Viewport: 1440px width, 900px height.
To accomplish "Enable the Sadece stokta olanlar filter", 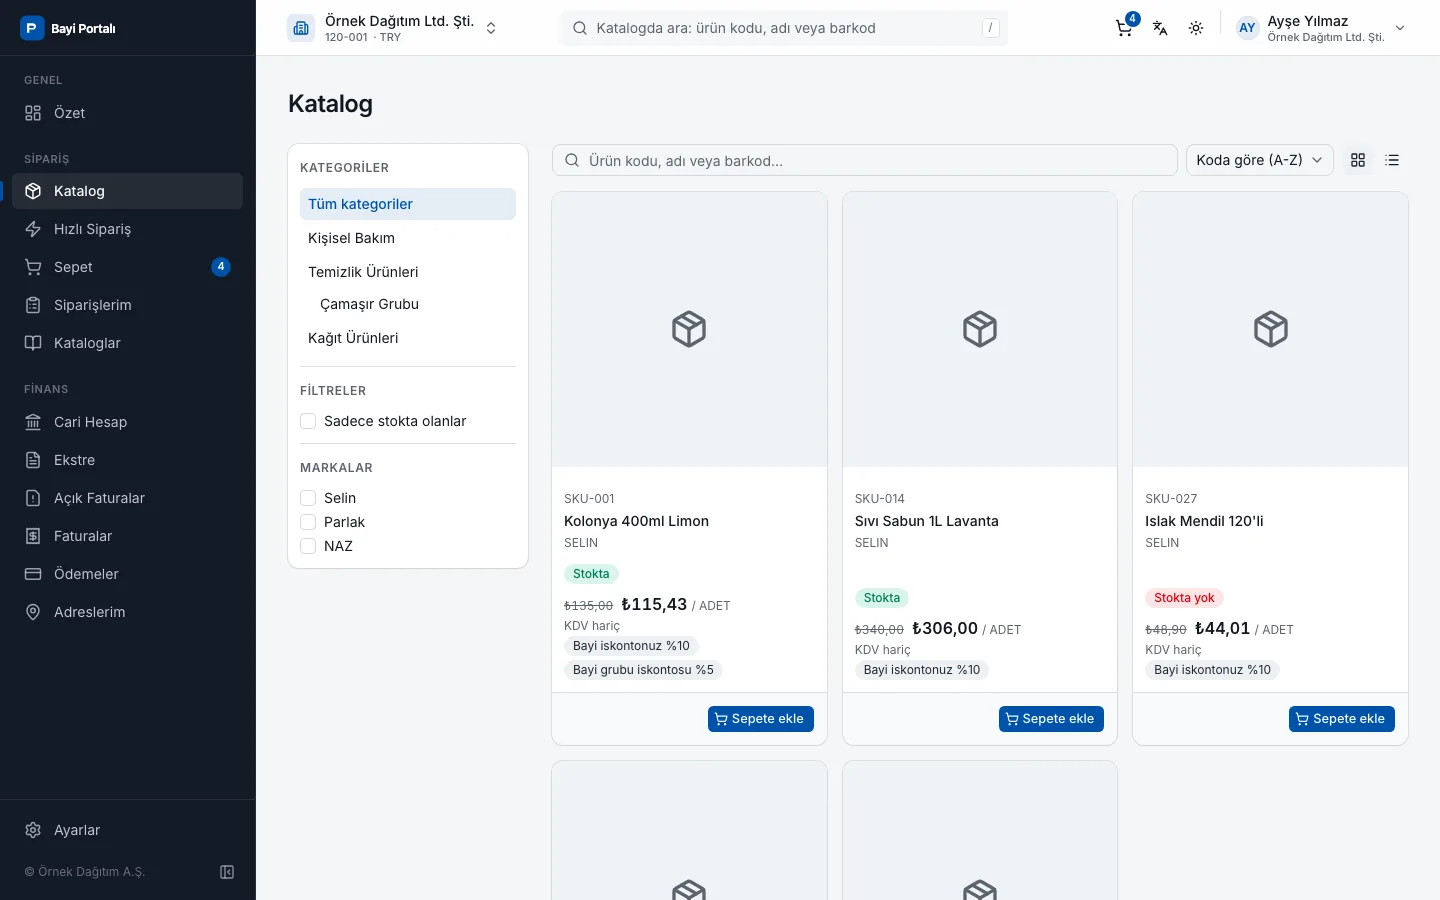I will pos(308,421).
